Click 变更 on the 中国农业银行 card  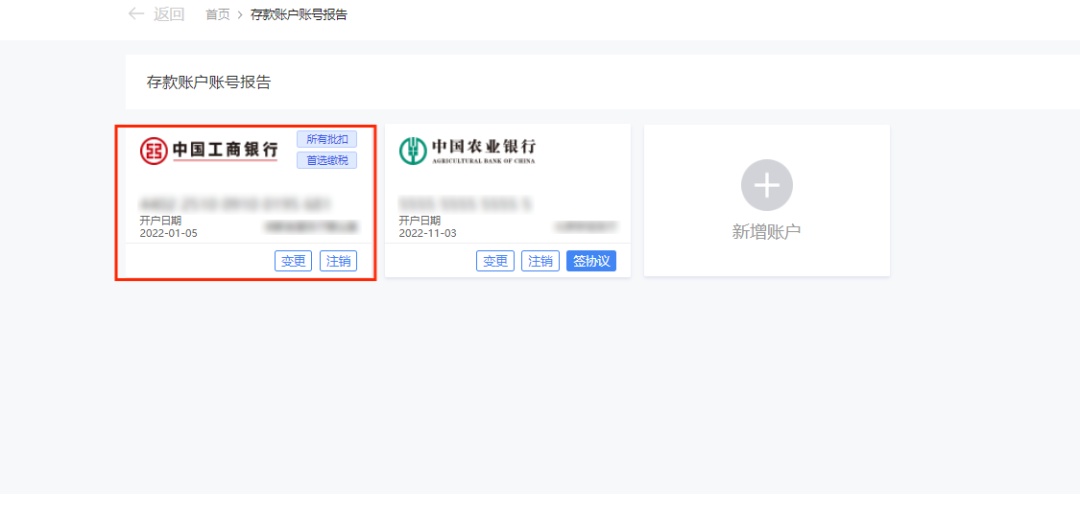pyautogui.click(x=495, y=261)
